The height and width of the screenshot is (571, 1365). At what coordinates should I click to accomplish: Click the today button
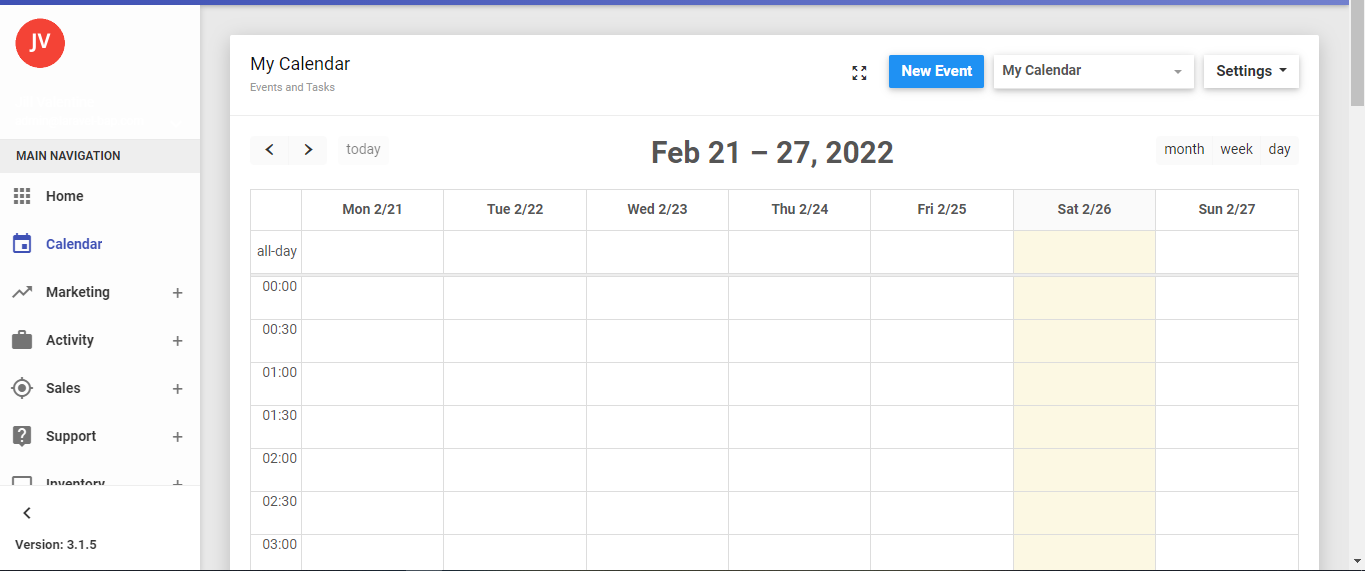click(x=363, y=149)
